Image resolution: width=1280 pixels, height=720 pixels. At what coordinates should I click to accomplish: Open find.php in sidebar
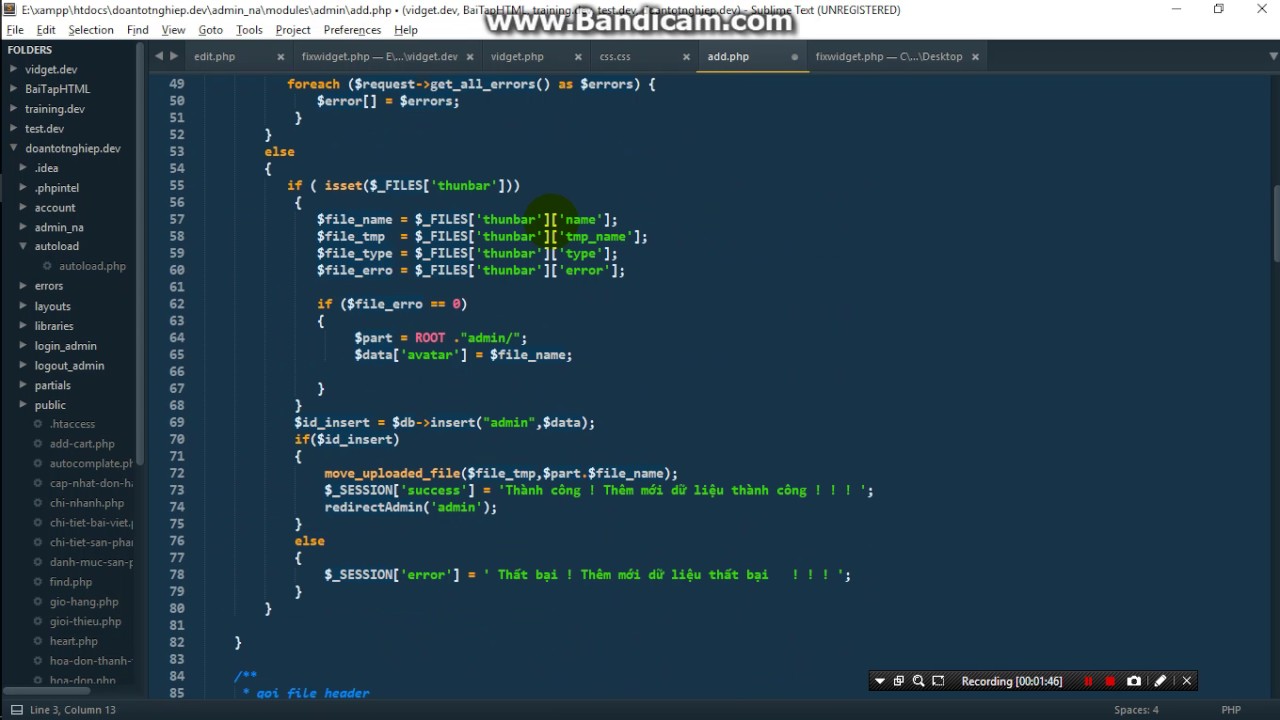(71, 582)
